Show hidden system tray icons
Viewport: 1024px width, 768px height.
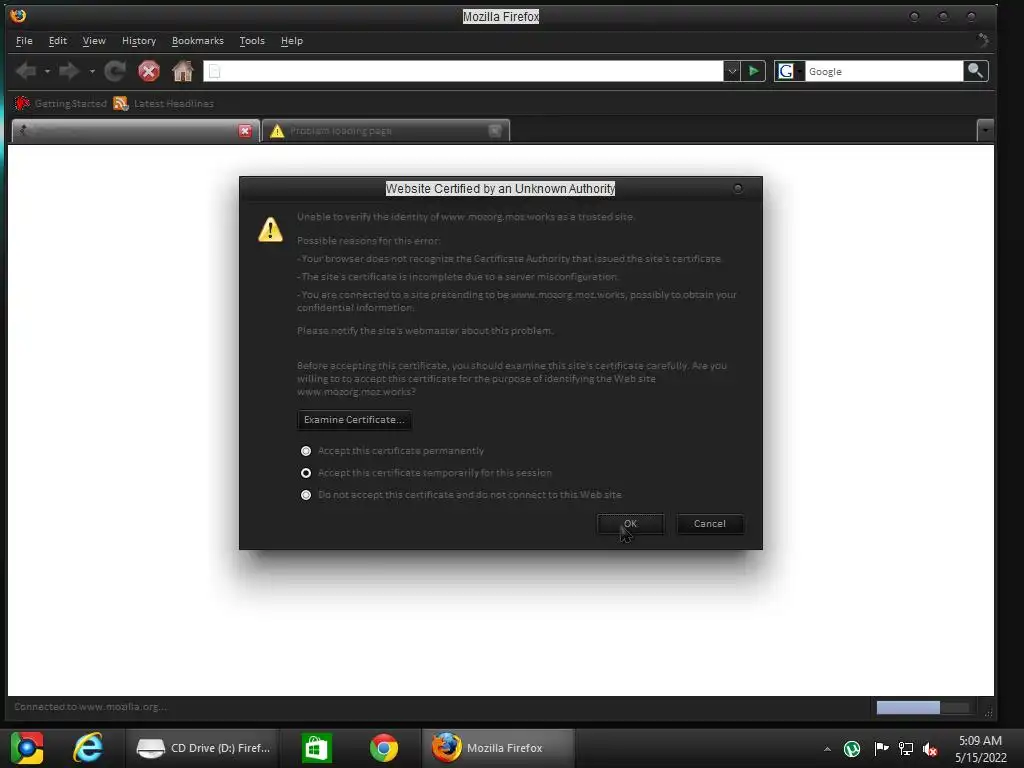[827, 749]
